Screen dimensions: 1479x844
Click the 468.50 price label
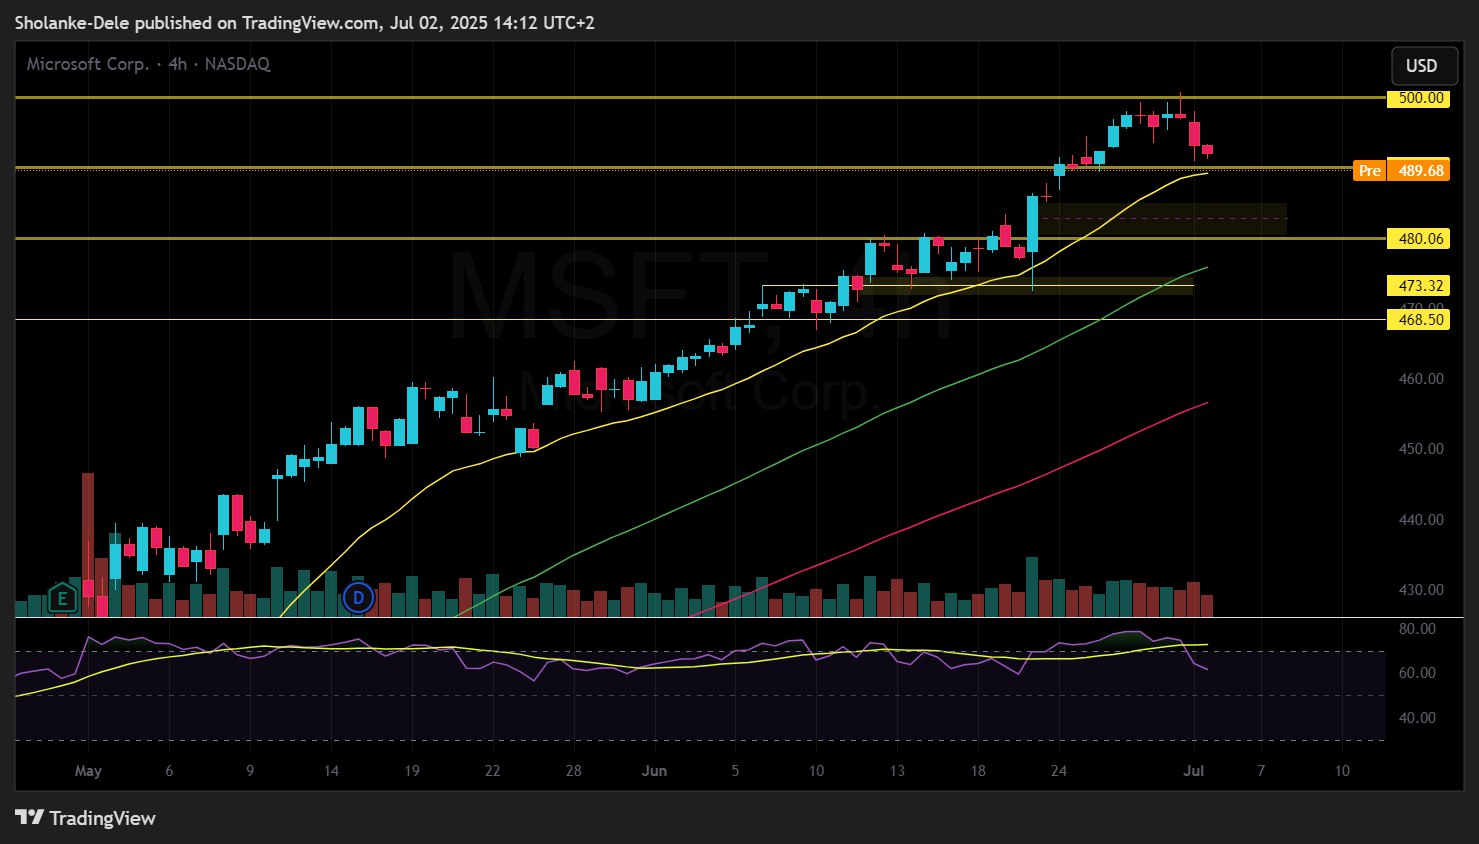pyautogui.click(x=1418, y=320)
